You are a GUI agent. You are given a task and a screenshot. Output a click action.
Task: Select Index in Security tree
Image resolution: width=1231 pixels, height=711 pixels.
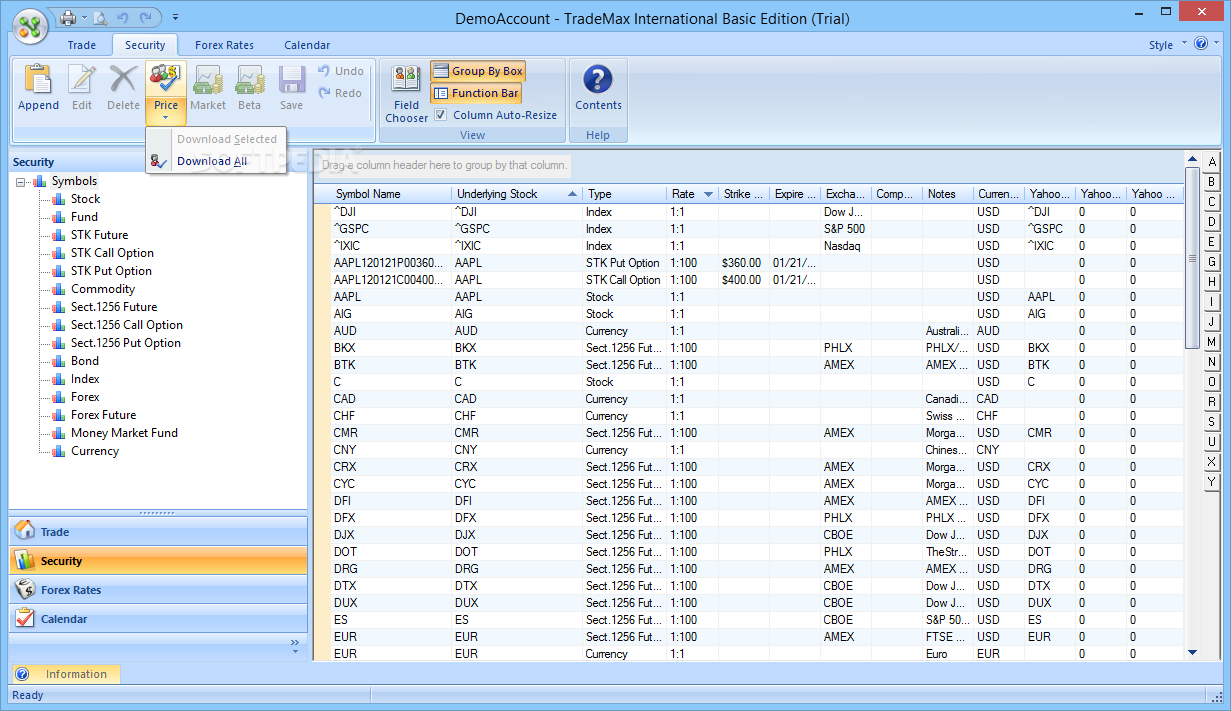coord(85,379)
